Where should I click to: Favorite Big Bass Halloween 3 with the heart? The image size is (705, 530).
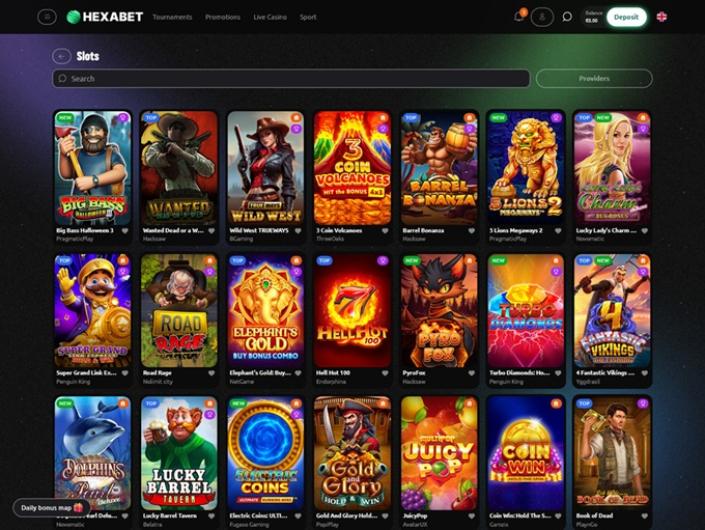click(x=125, y=231)
